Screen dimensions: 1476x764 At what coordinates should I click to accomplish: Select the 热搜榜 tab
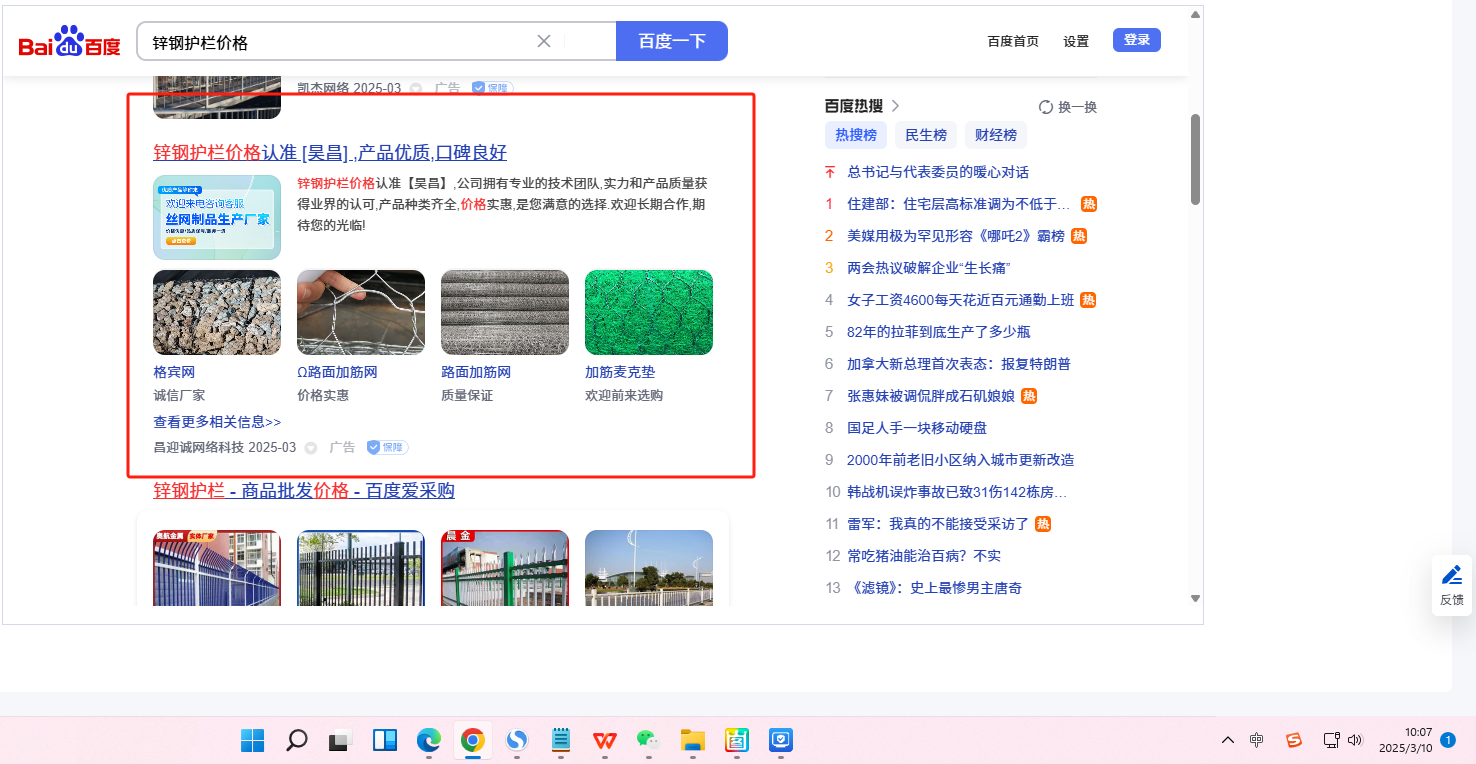point(856,135)
